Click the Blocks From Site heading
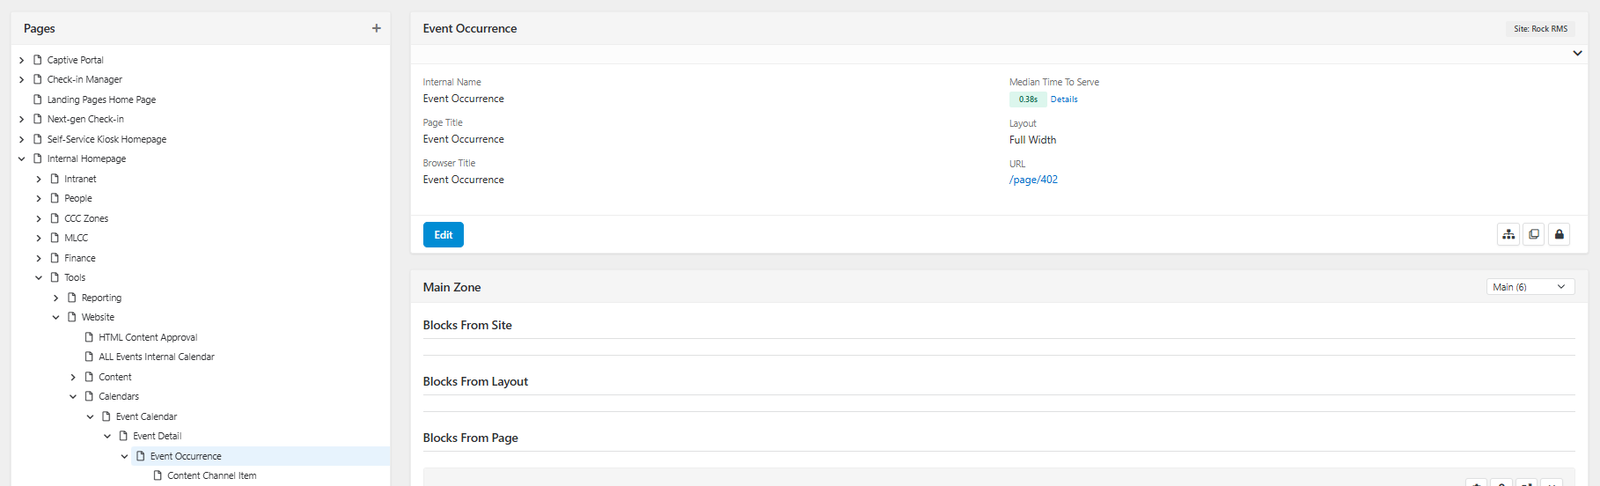Screen dimensions: 1600x486 pyautogui.click(x=467, y=325)
